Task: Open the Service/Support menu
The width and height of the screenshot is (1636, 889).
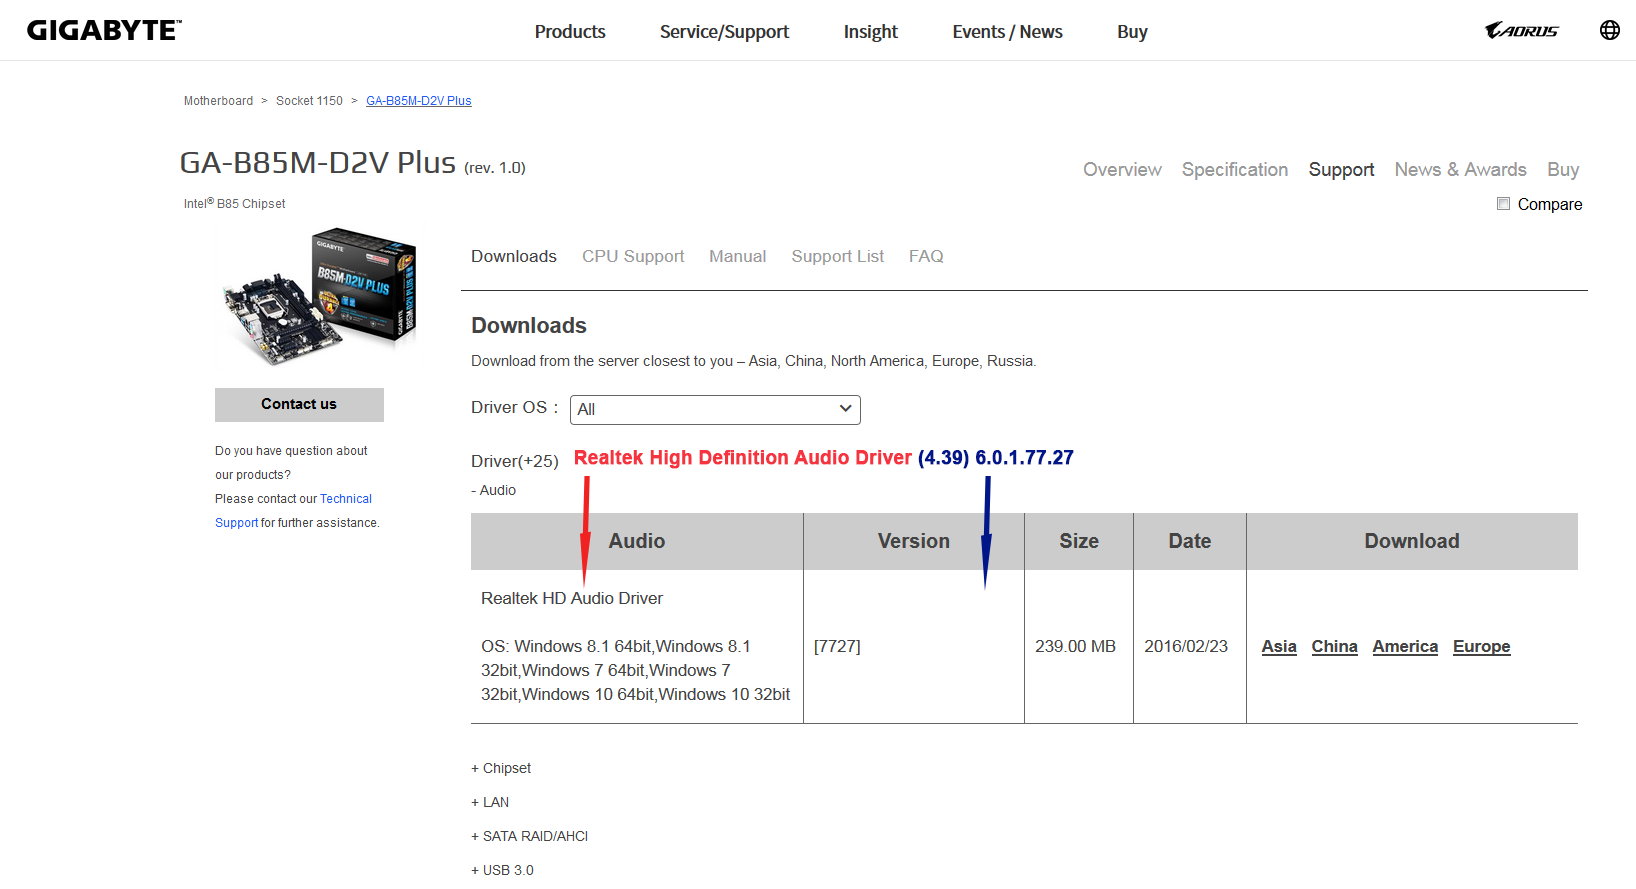Action: [724, 32]
